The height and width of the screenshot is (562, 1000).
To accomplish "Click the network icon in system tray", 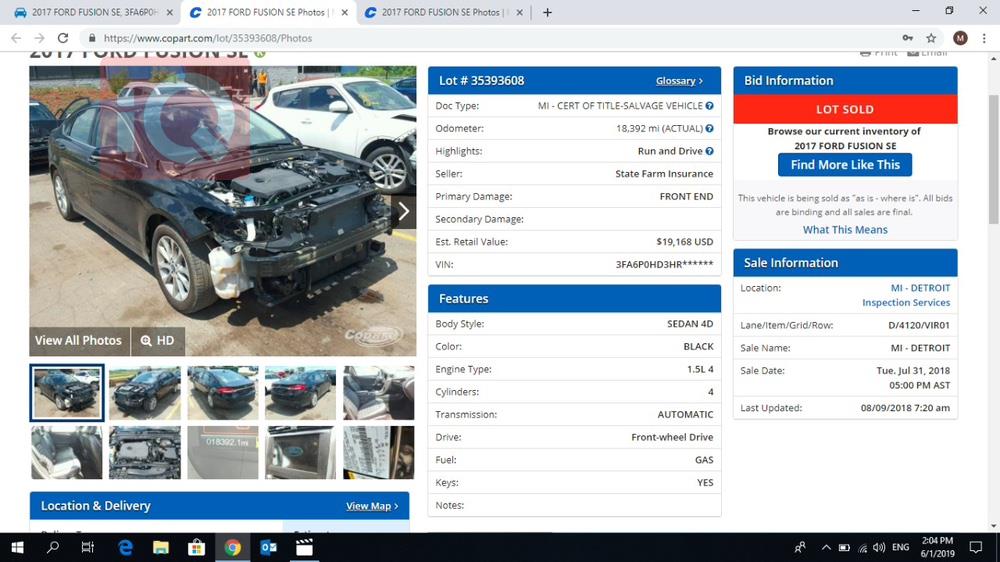I will click(x=862, y=547).
